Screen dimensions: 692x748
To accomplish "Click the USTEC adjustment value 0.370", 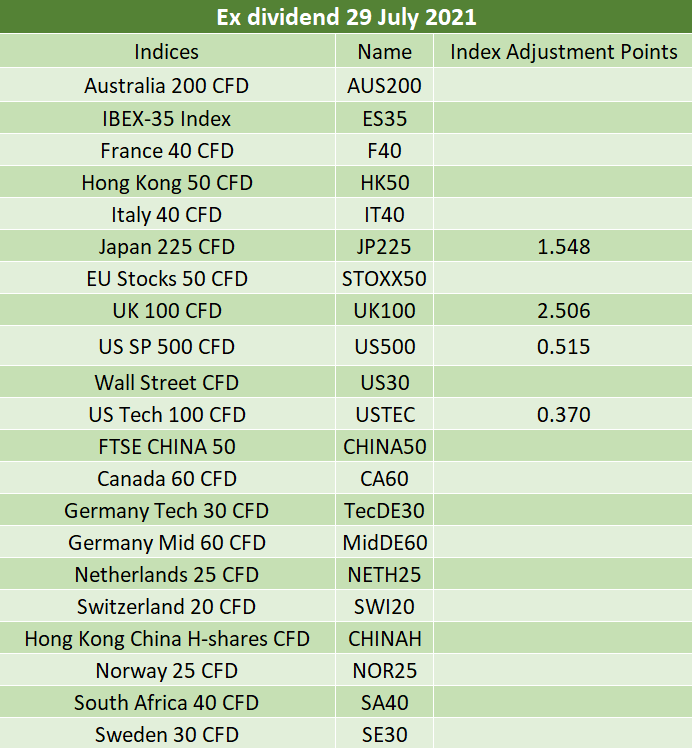I will click(564, 415).
